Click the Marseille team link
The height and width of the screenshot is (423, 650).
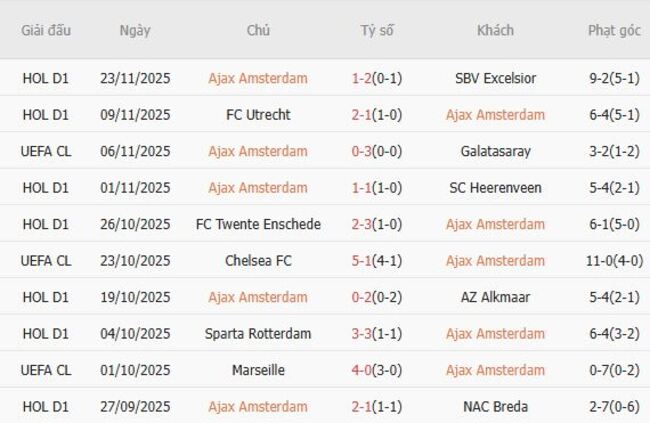click(258, 370)
